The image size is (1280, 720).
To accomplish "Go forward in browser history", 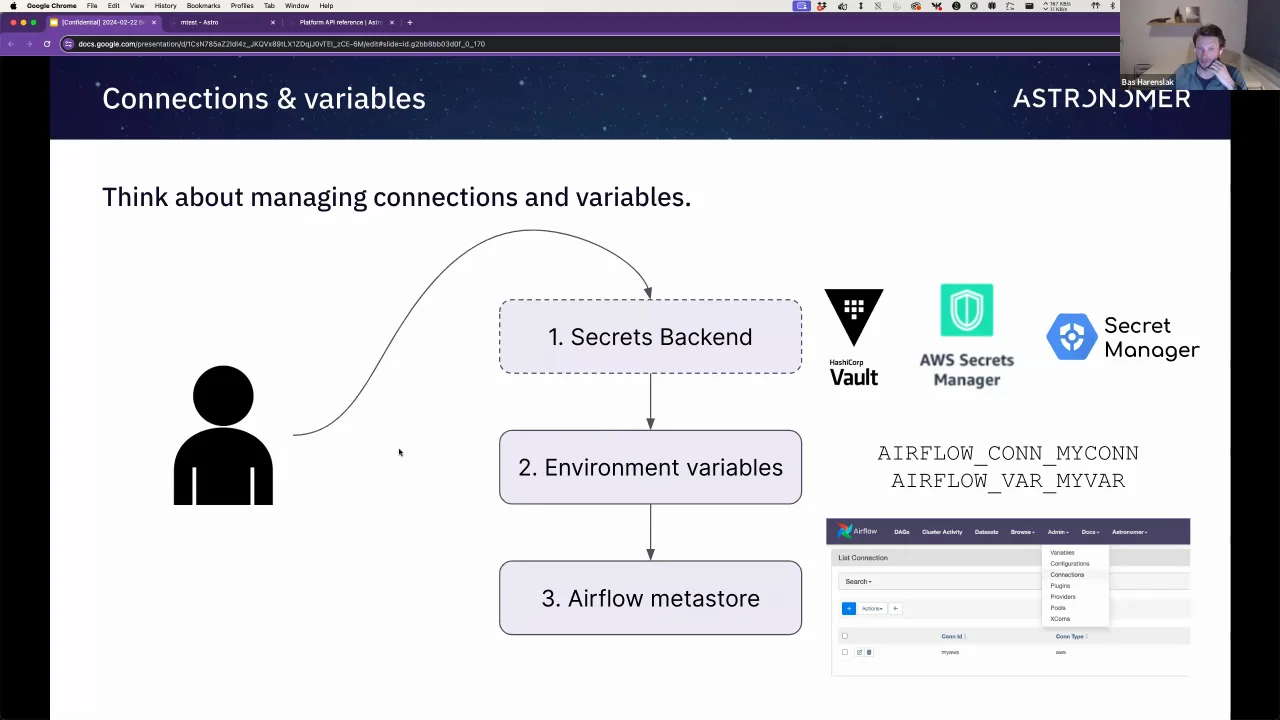I will pyautogui.click(x=28, y=44).
